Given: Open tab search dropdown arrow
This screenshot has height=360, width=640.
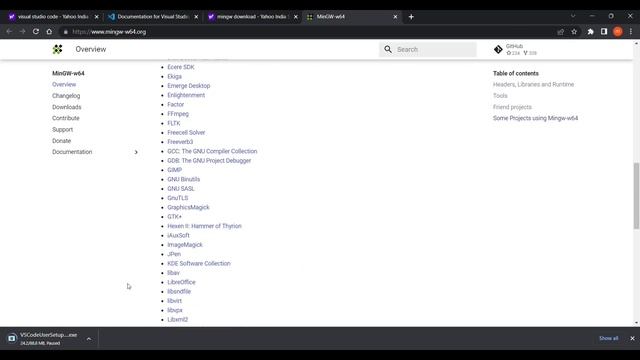Looking at the screenshot, I should tap(573, 16).
